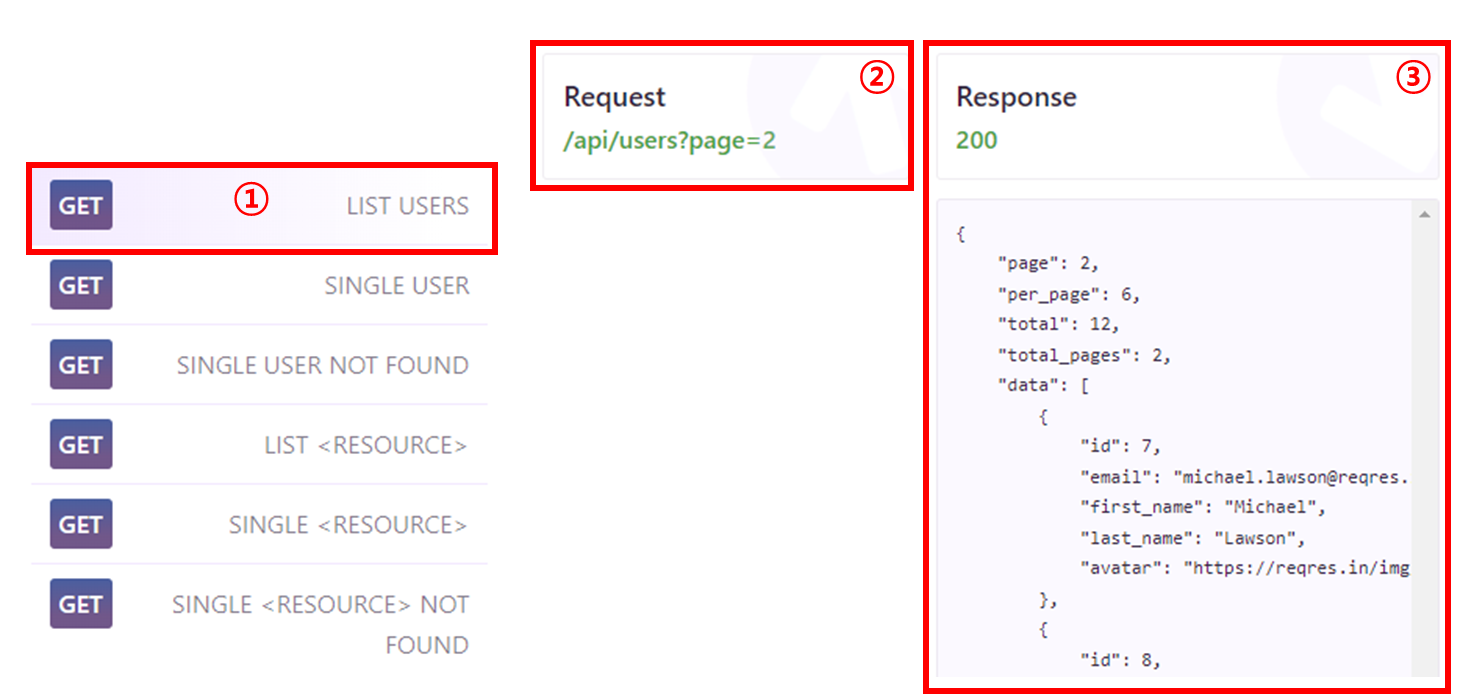Open the SINGLE USER NOT FOUND endpoint
Image resolution: width=1474 pixels, height=694 pixels.
pos(260,365)
